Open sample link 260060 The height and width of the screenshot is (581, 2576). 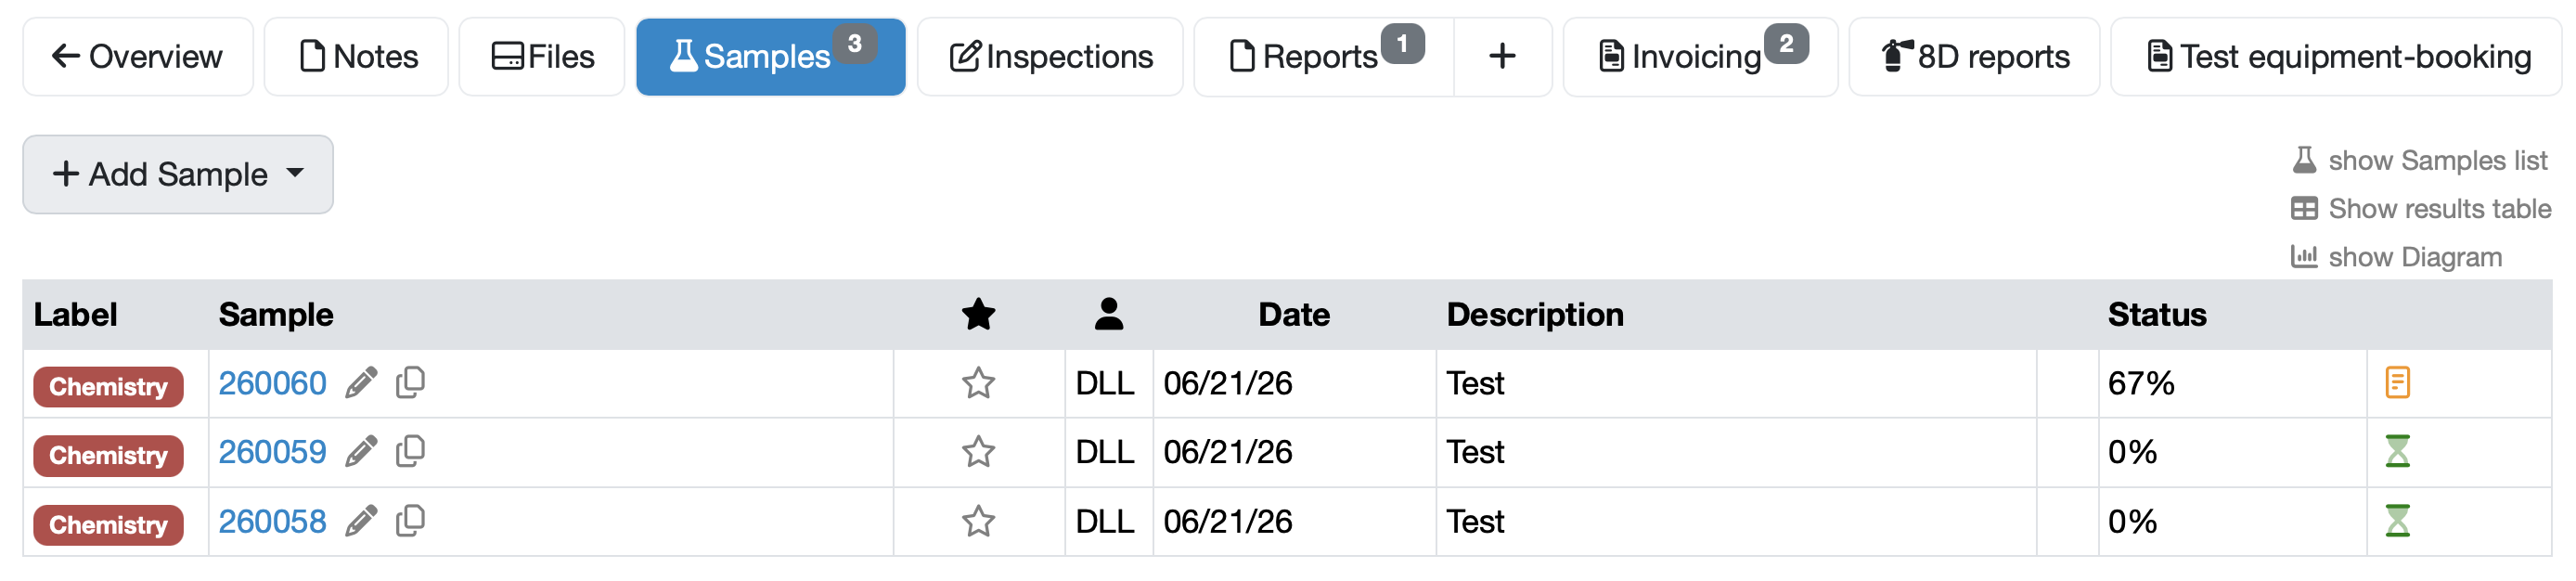coord(272,383)
